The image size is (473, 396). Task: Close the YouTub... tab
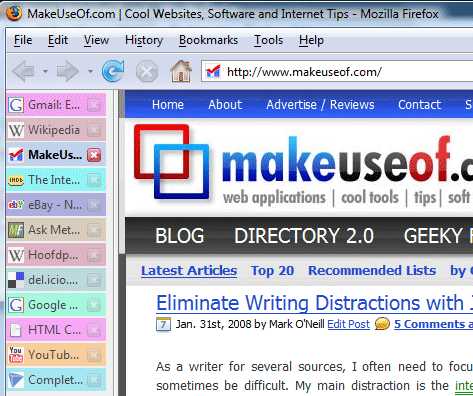(94, 355)
